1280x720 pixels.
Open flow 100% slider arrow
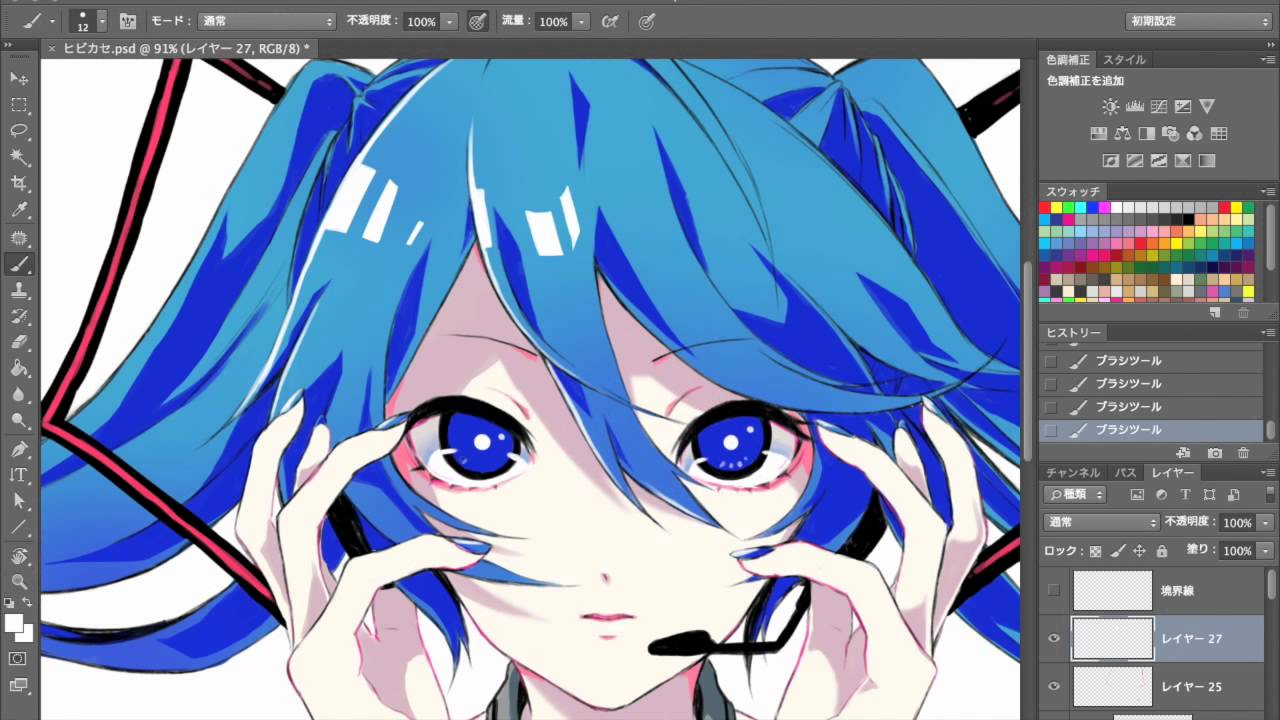point(581,21)
